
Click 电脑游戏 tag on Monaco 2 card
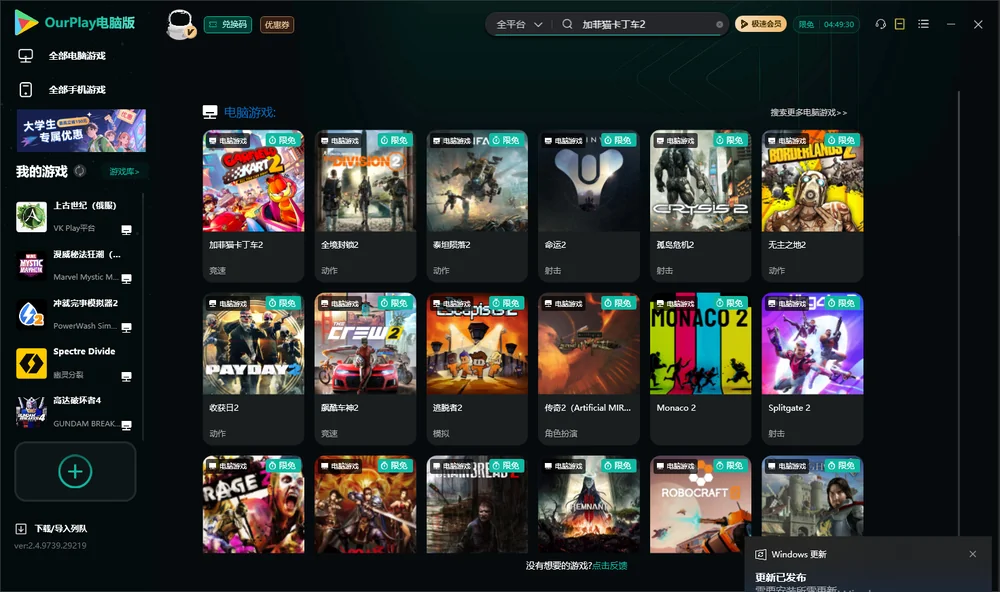(x=675, y=304)
